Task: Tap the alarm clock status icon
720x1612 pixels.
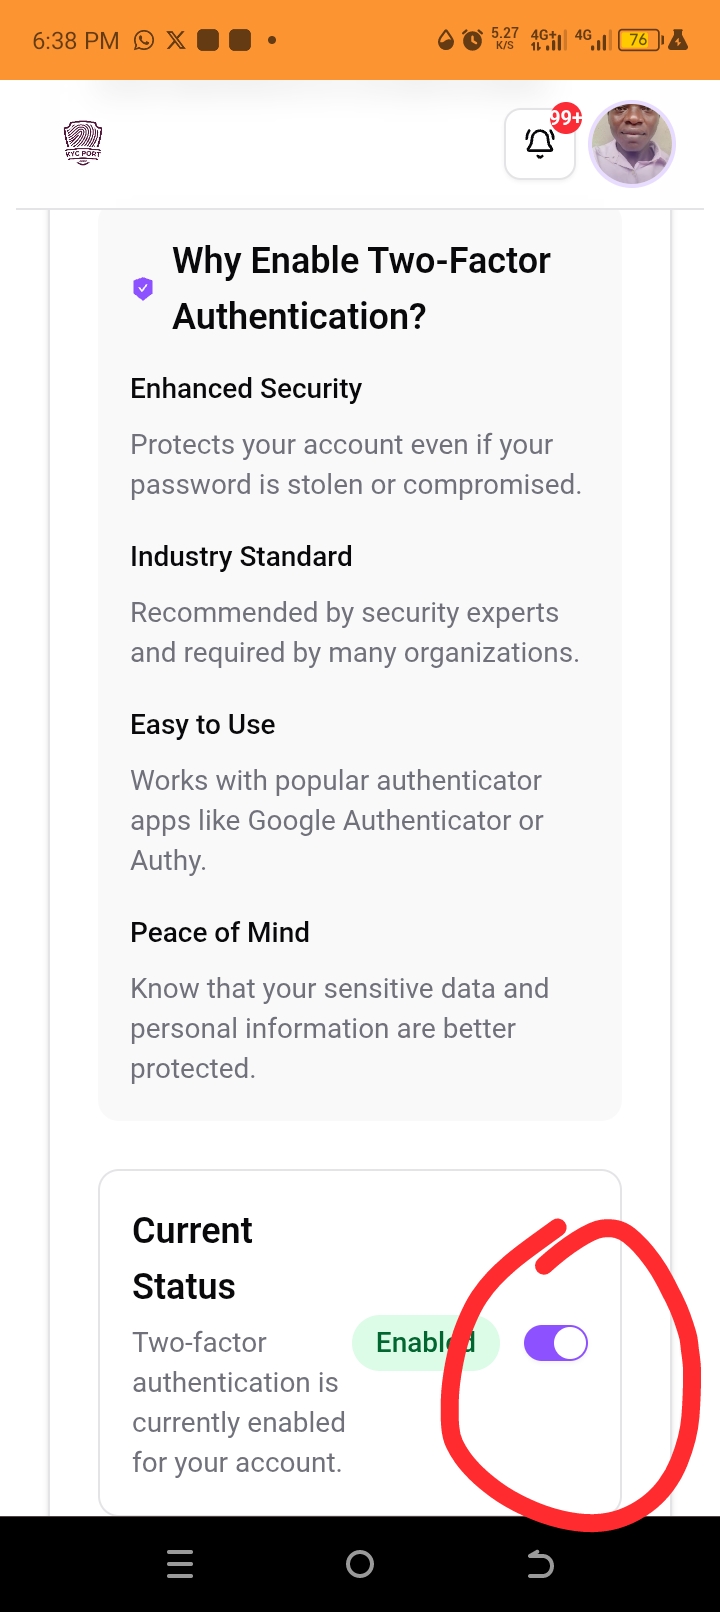Action: [472, 40]
